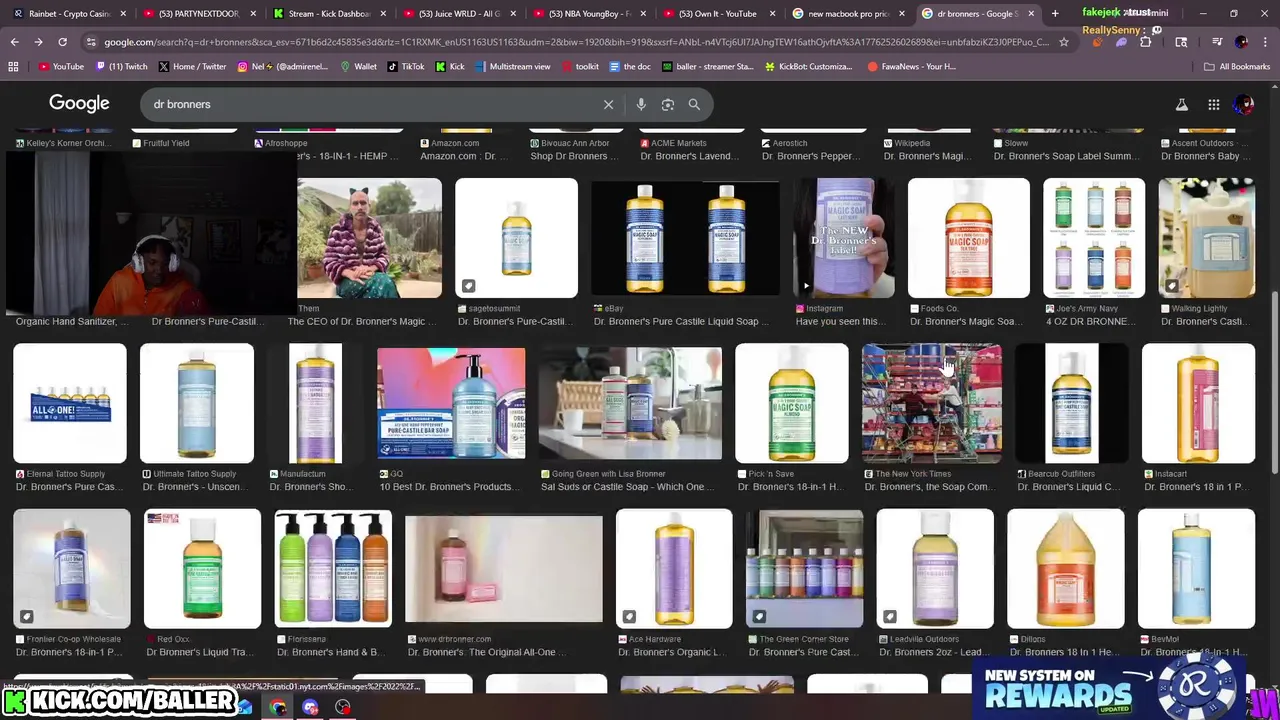Open the BevMo! blue bottle image

click(1196, 568)
